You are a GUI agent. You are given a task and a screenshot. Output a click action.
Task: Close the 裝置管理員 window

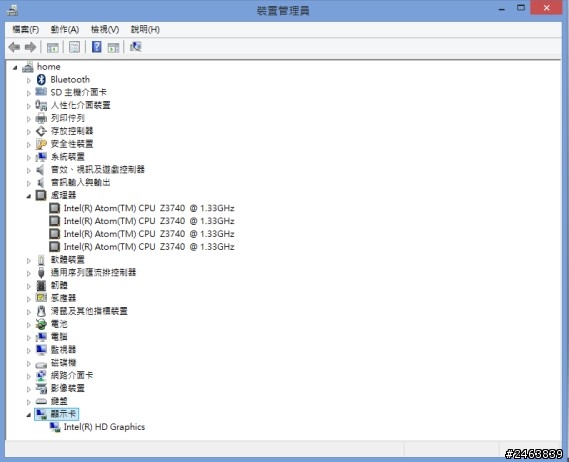click(x=547, y=8)
